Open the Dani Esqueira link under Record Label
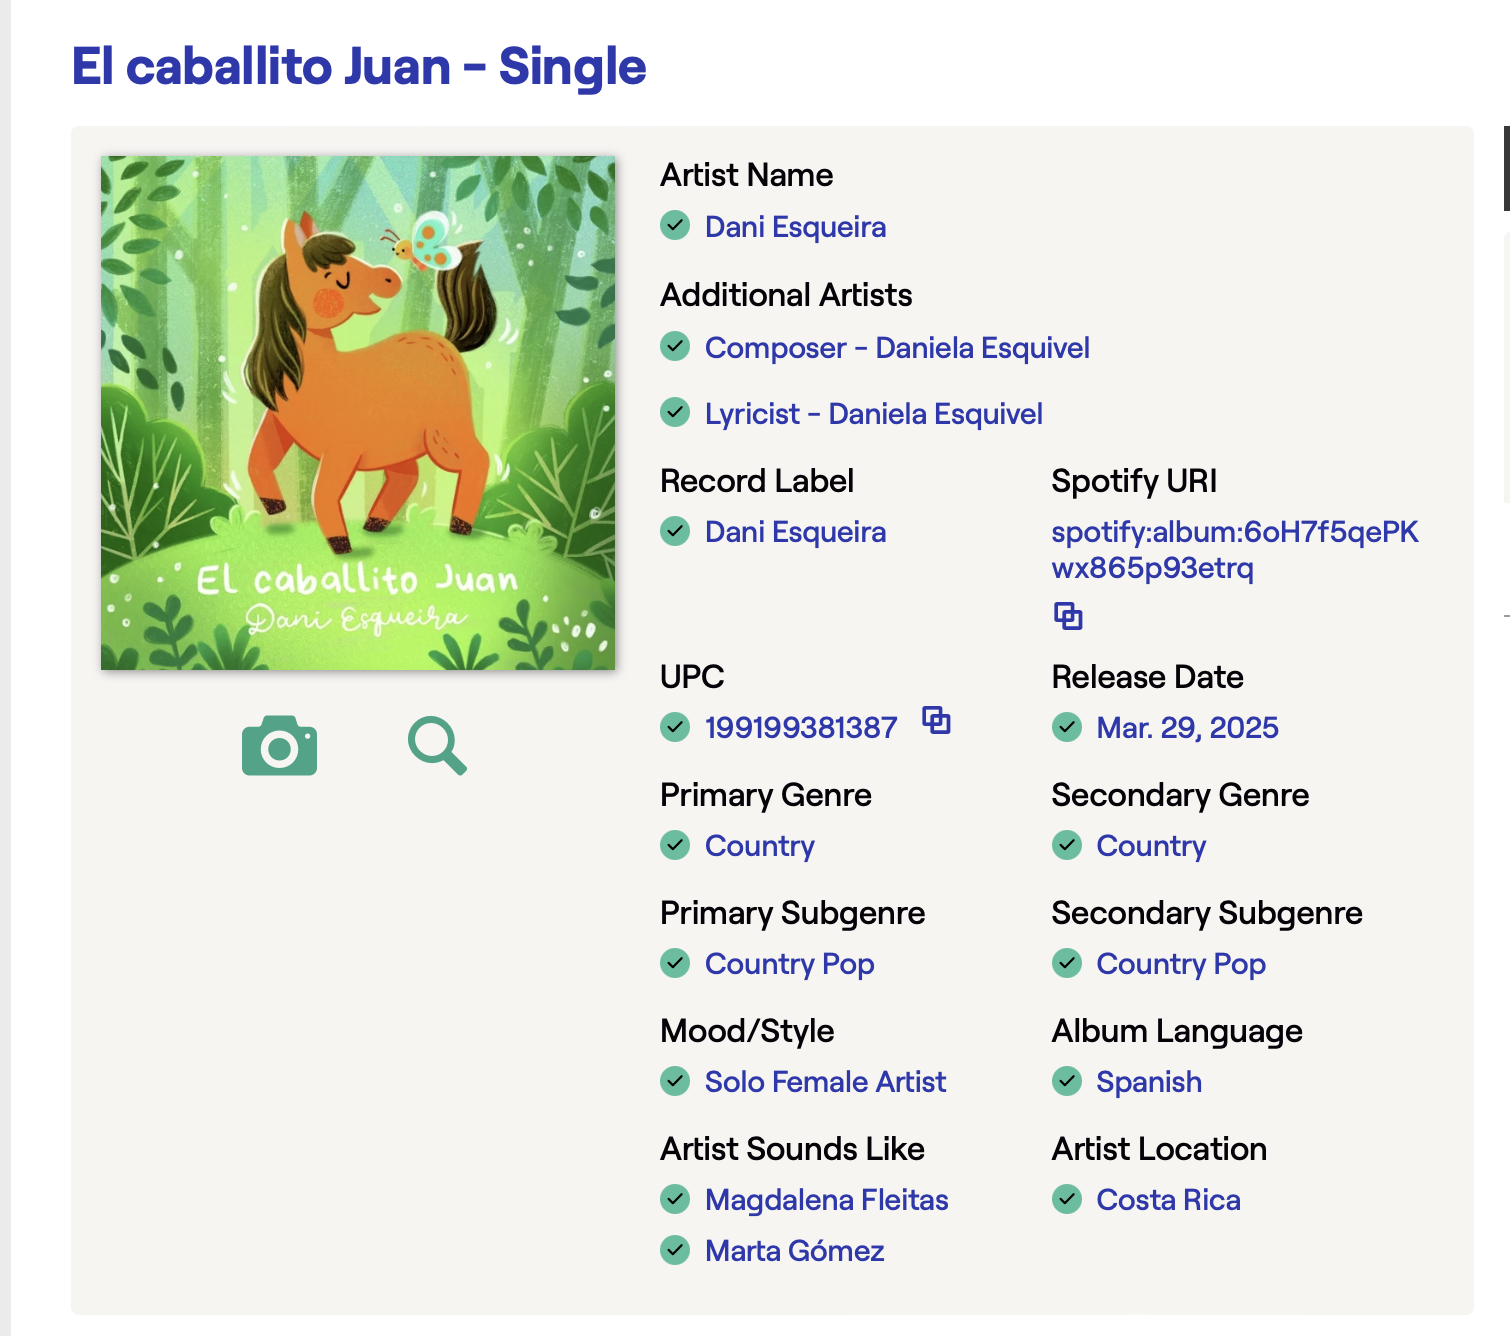 (795, 532)
